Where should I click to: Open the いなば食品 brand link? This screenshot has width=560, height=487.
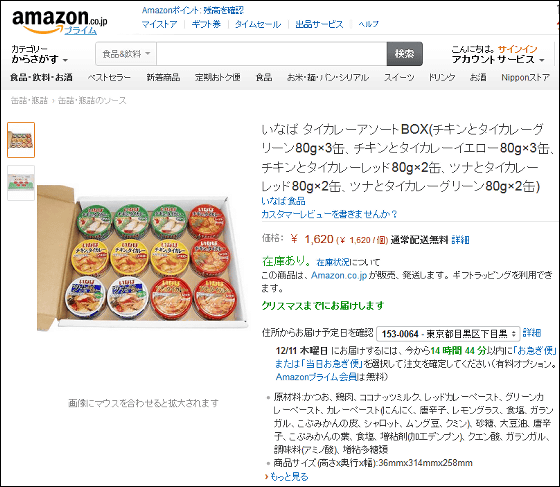(283, 201)
